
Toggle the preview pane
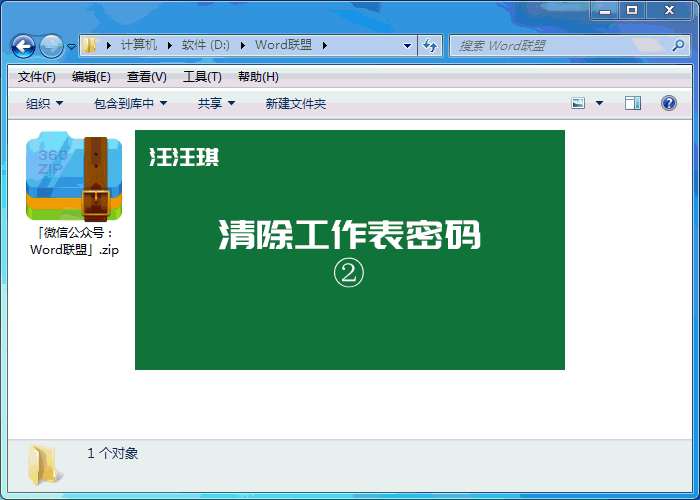coord(633,104)
